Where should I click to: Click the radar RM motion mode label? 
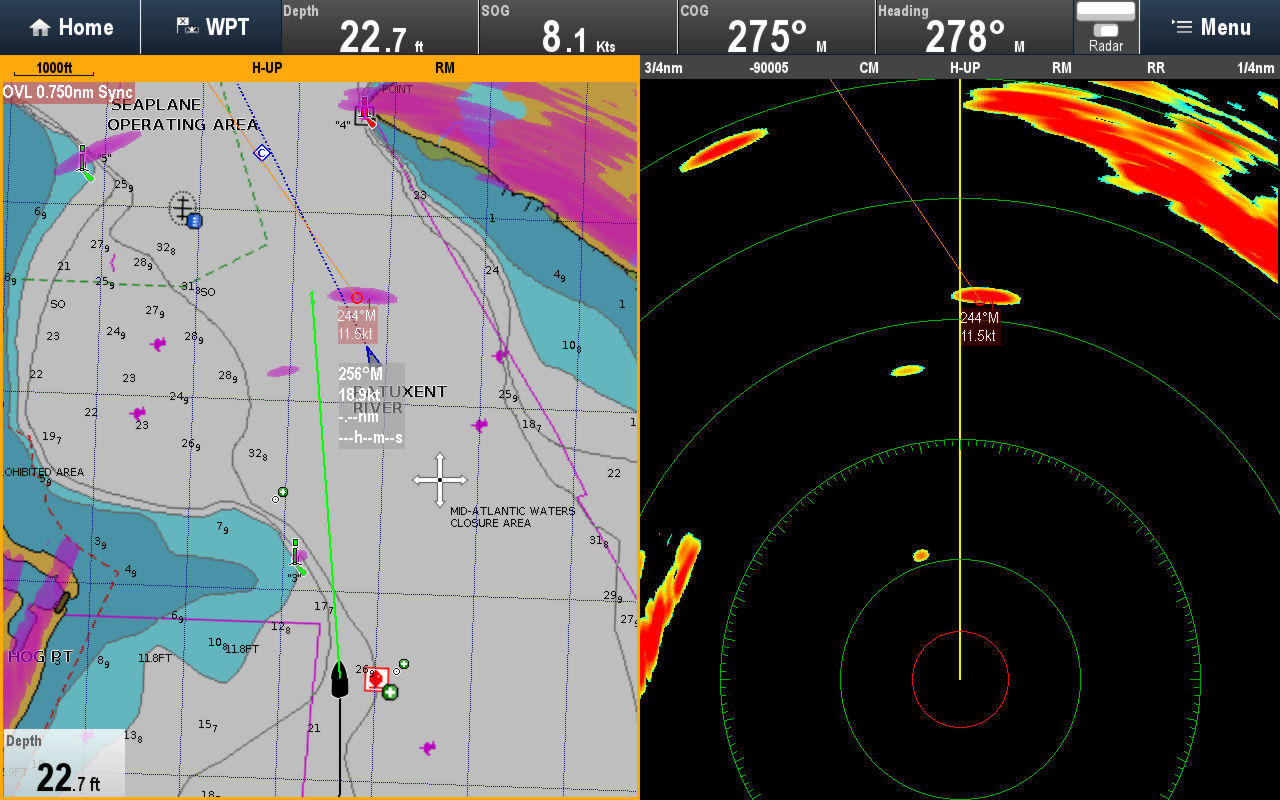(x=1062, y=68)
